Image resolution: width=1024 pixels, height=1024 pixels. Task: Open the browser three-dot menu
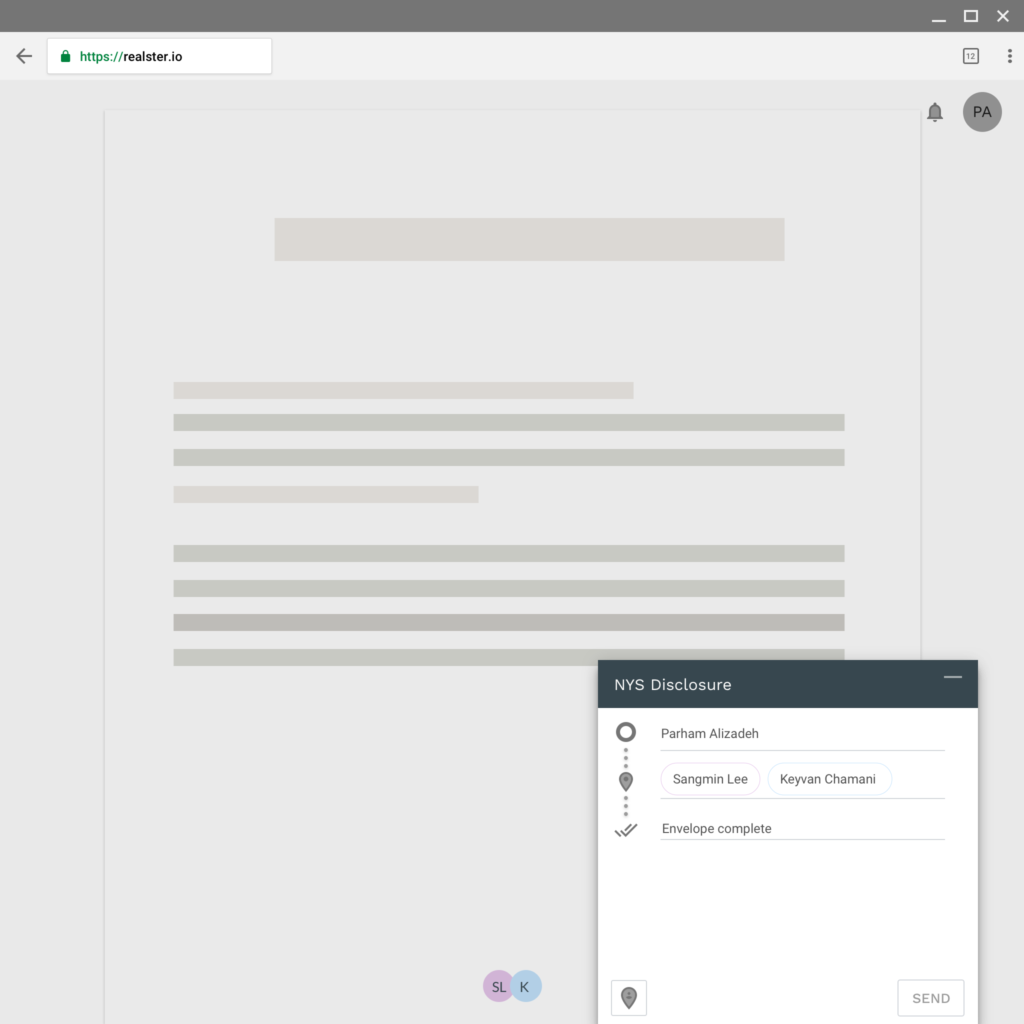click(1009, 56)
